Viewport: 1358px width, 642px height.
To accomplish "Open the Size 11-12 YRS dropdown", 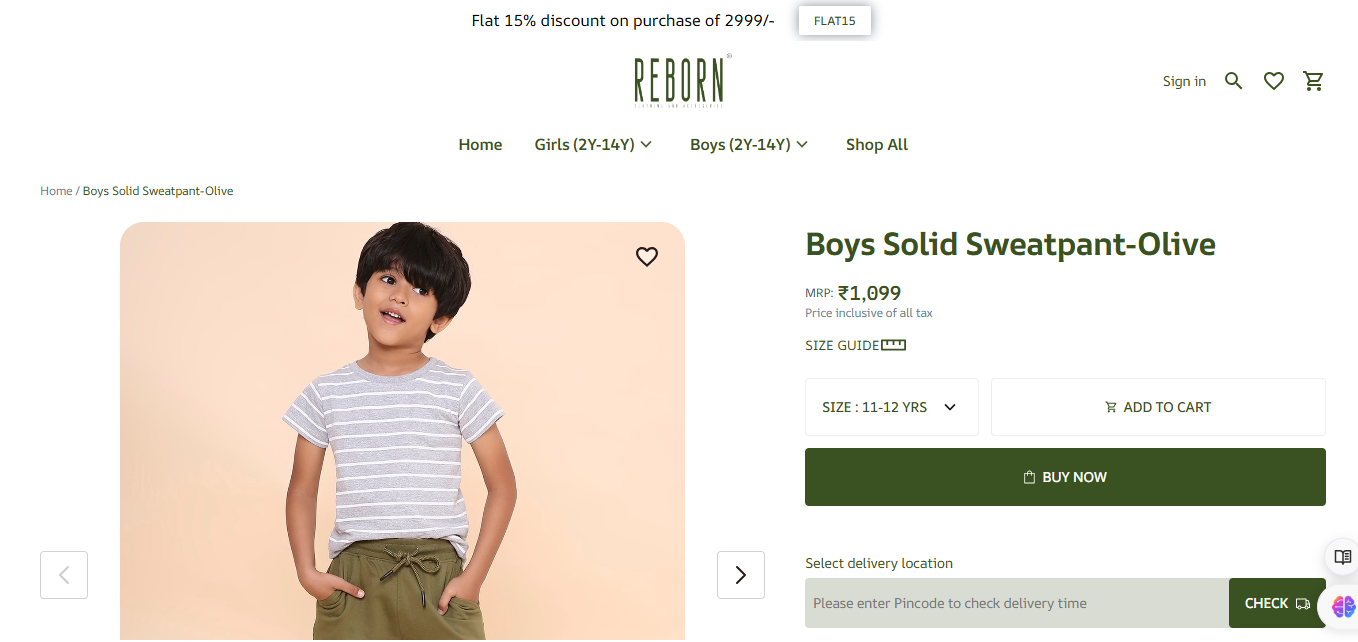I will click(x=891, y=407).
